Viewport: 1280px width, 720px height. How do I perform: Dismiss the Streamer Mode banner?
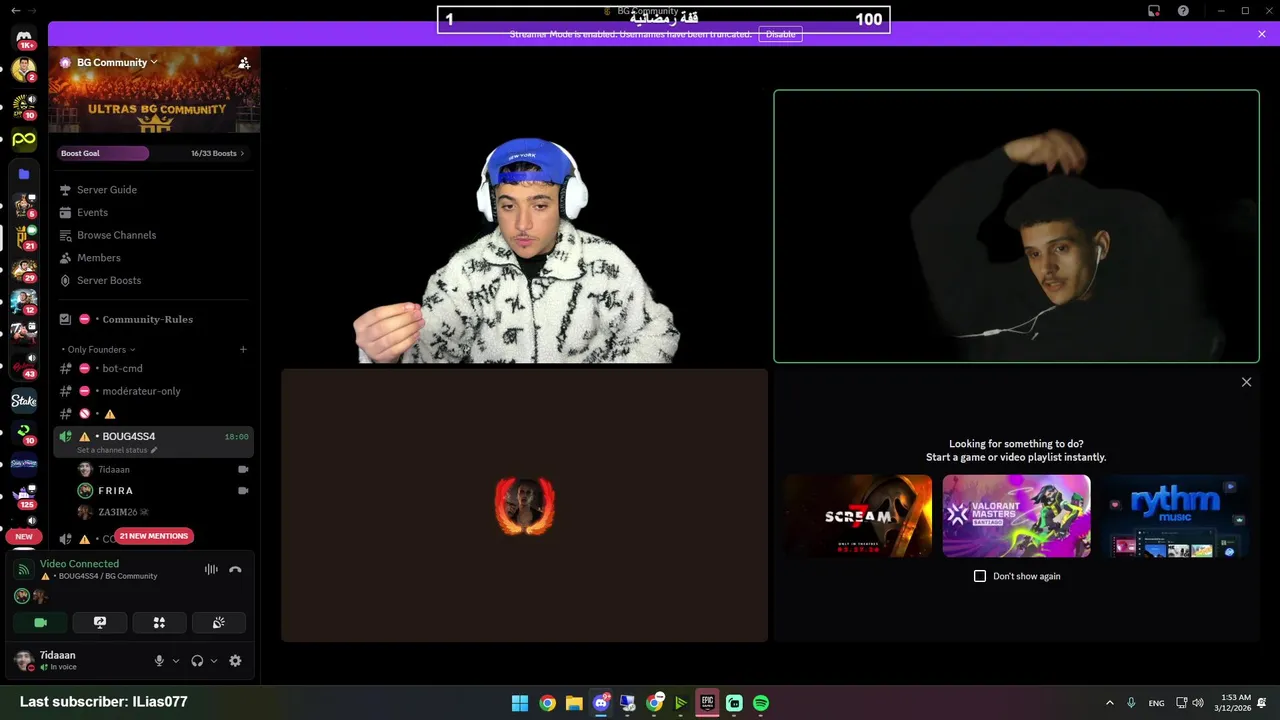click(1262, 34)
